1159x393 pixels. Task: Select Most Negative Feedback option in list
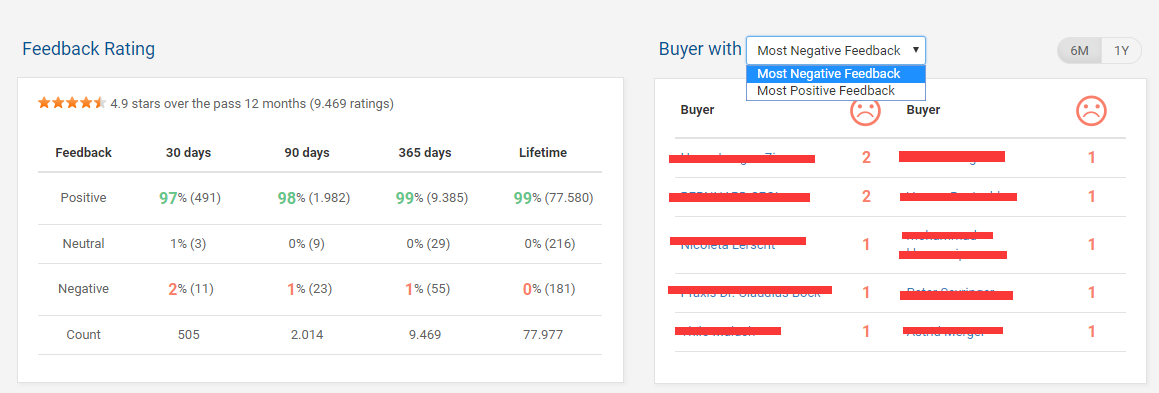pos(835,74)
